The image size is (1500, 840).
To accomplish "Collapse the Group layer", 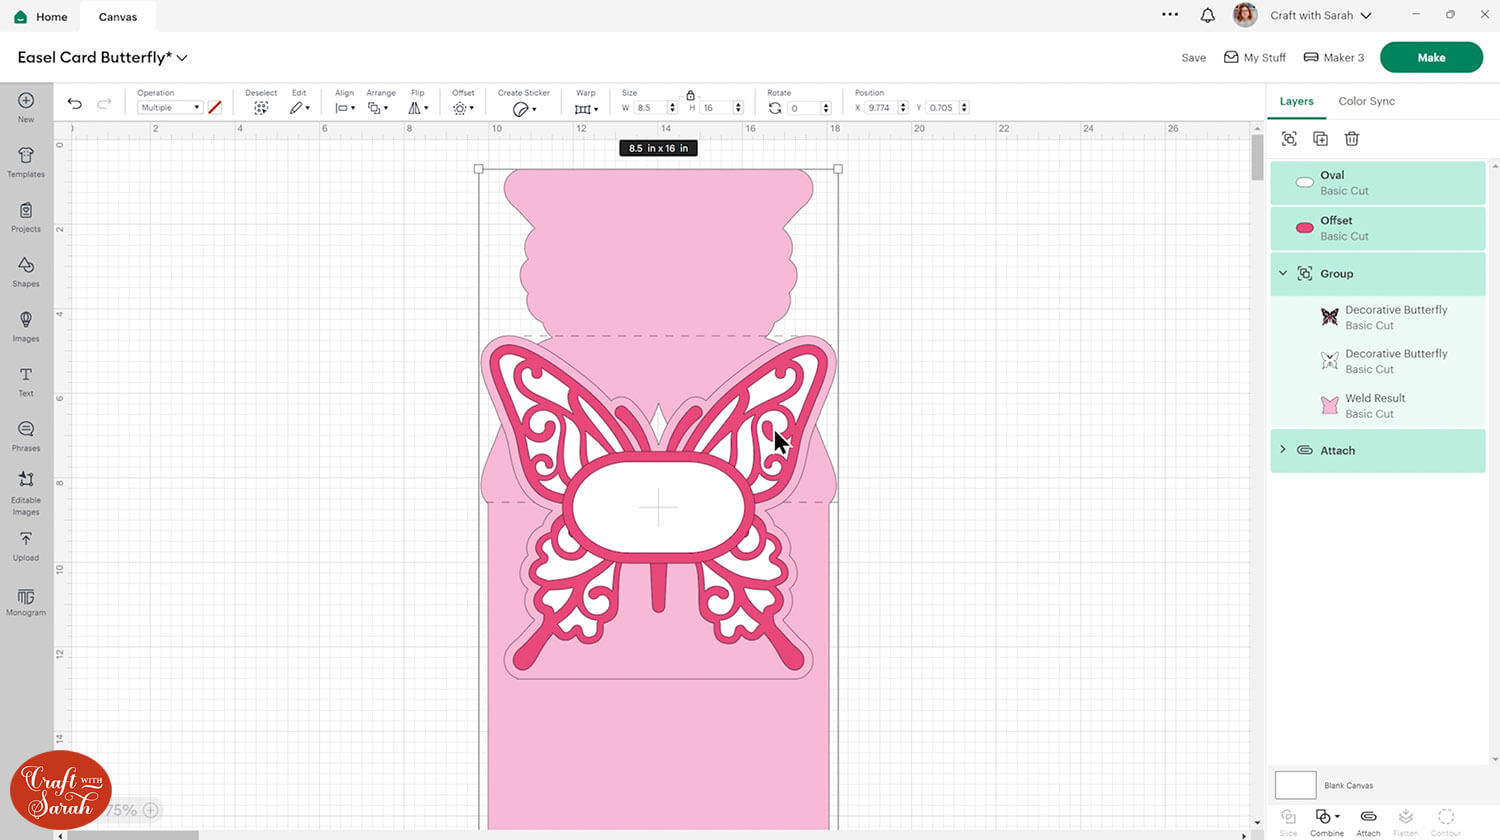I will pos(1283,273).
